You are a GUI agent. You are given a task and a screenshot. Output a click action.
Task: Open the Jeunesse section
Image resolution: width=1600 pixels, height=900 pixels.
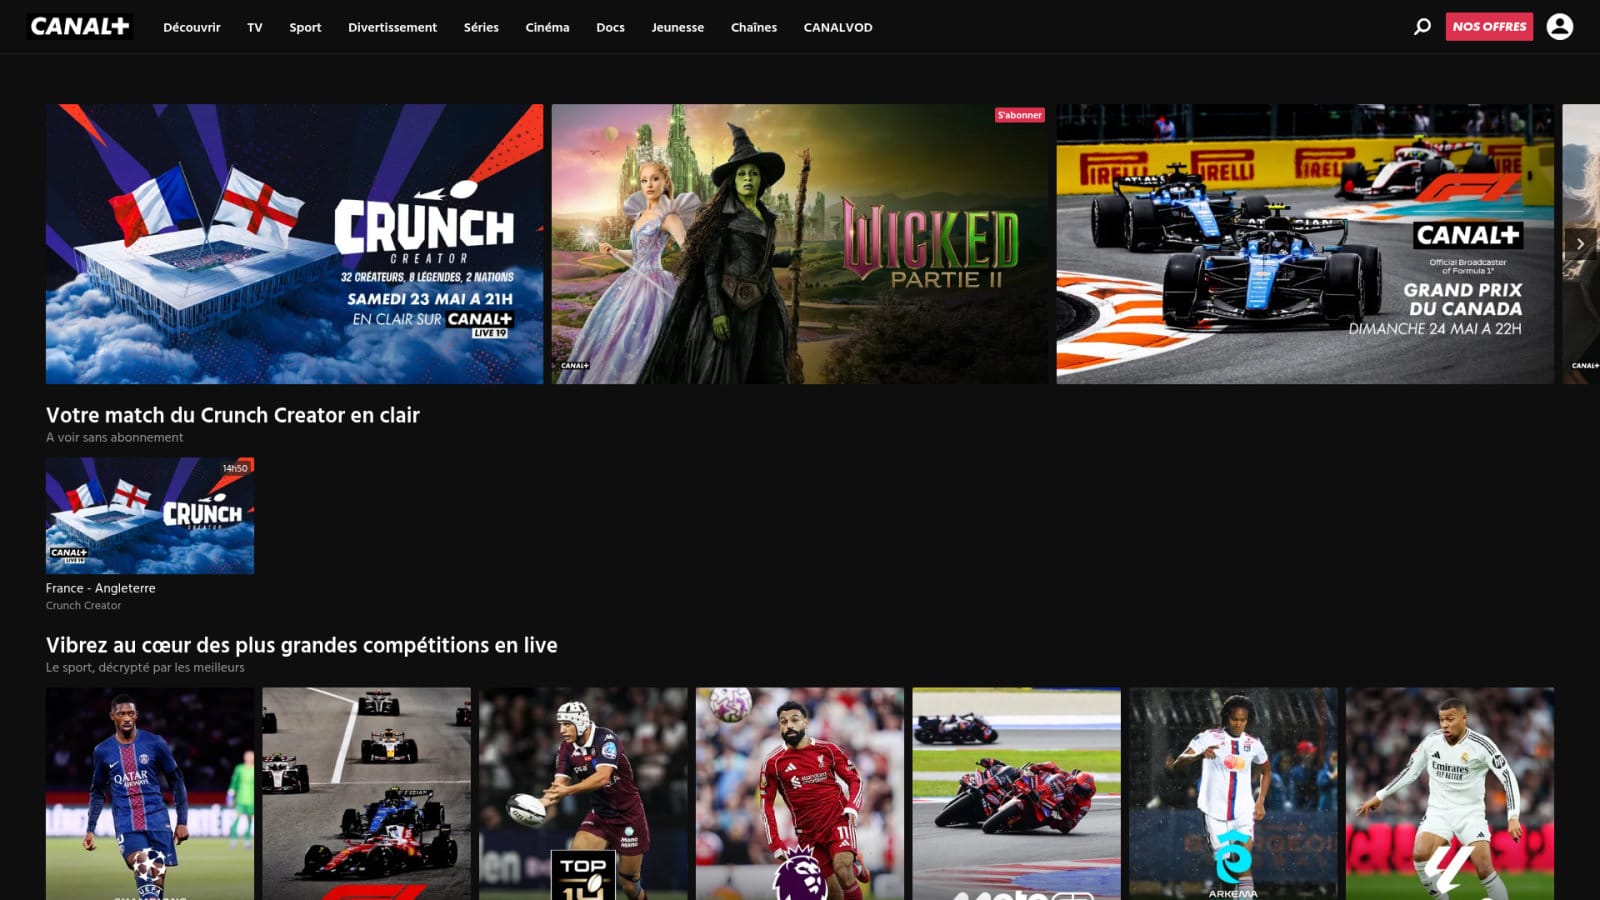point(677,27)
